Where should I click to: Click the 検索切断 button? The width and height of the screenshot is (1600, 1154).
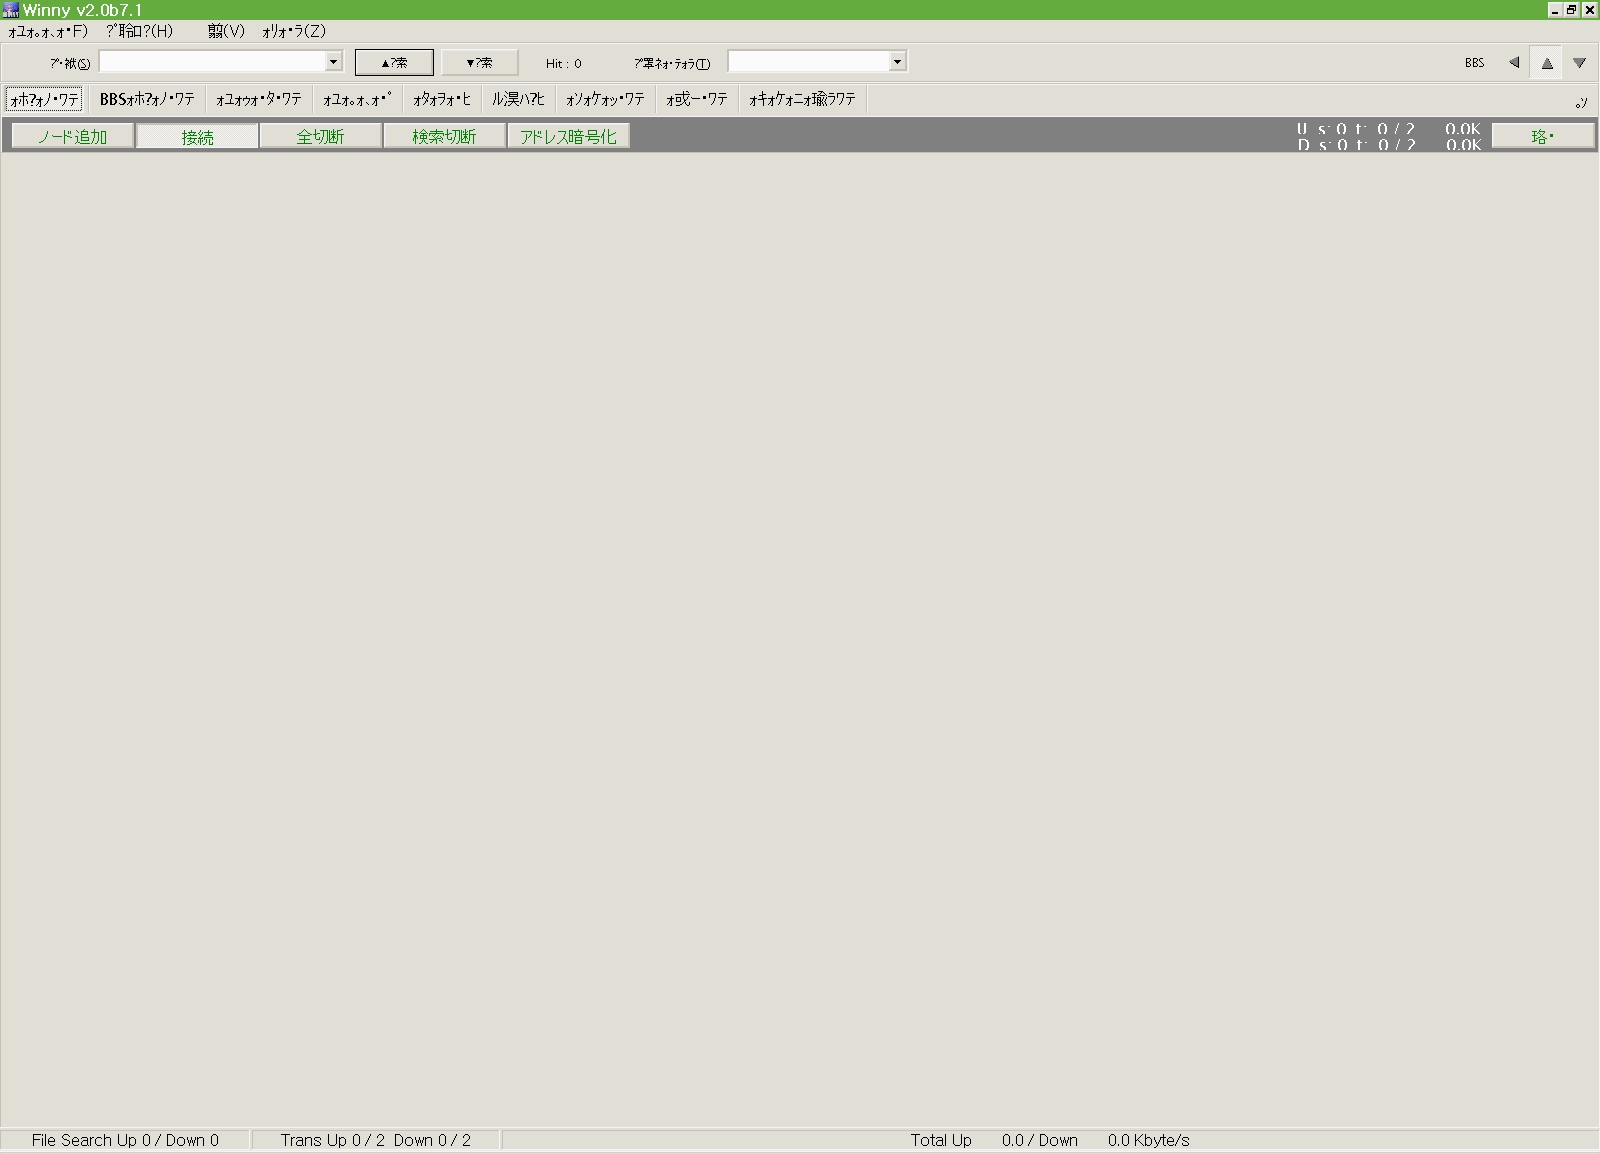444,136
